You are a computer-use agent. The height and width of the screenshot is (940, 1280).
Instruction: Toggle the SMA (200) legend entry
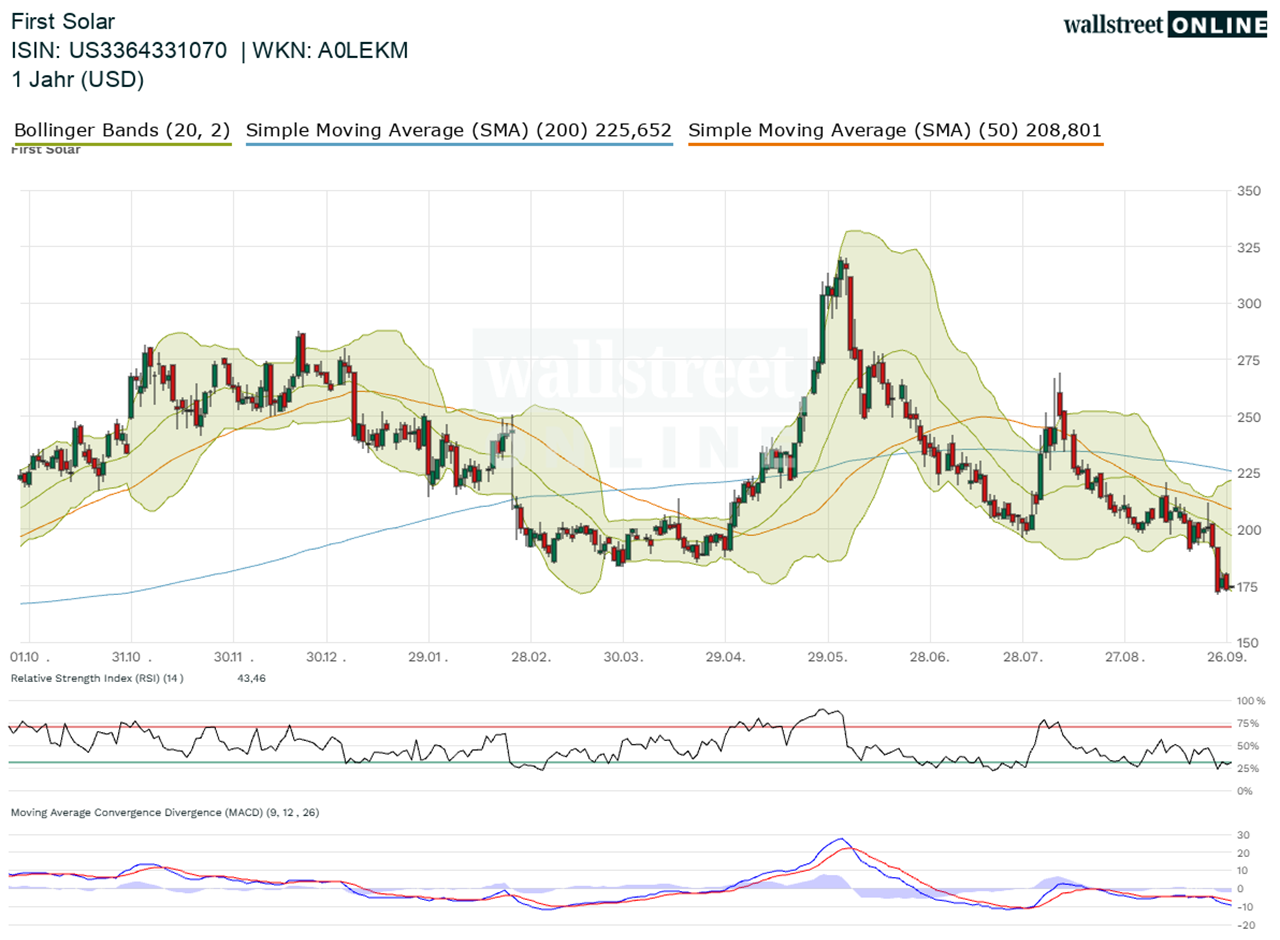(x=458, y=130)
